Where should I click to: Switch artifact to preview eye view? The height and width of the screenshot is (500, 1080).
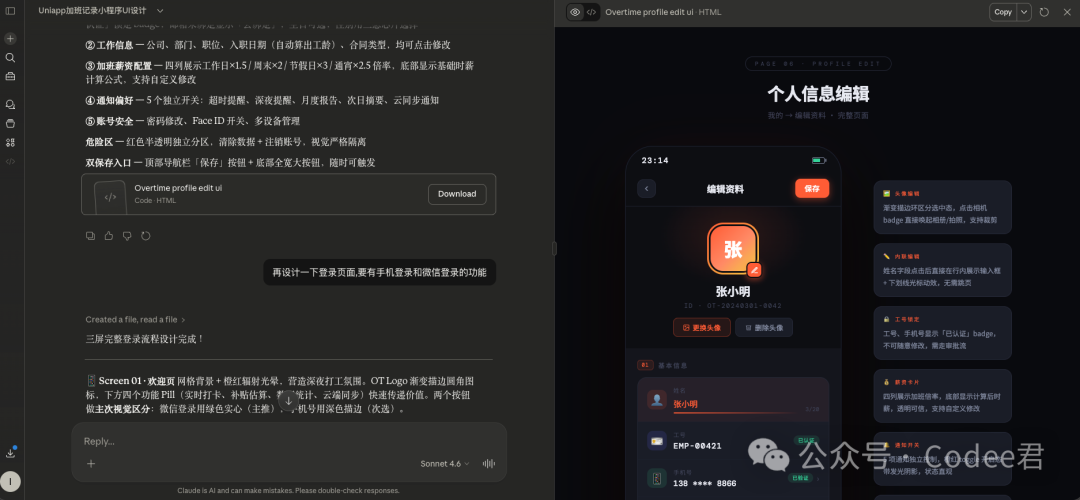(x=575, y=12)
